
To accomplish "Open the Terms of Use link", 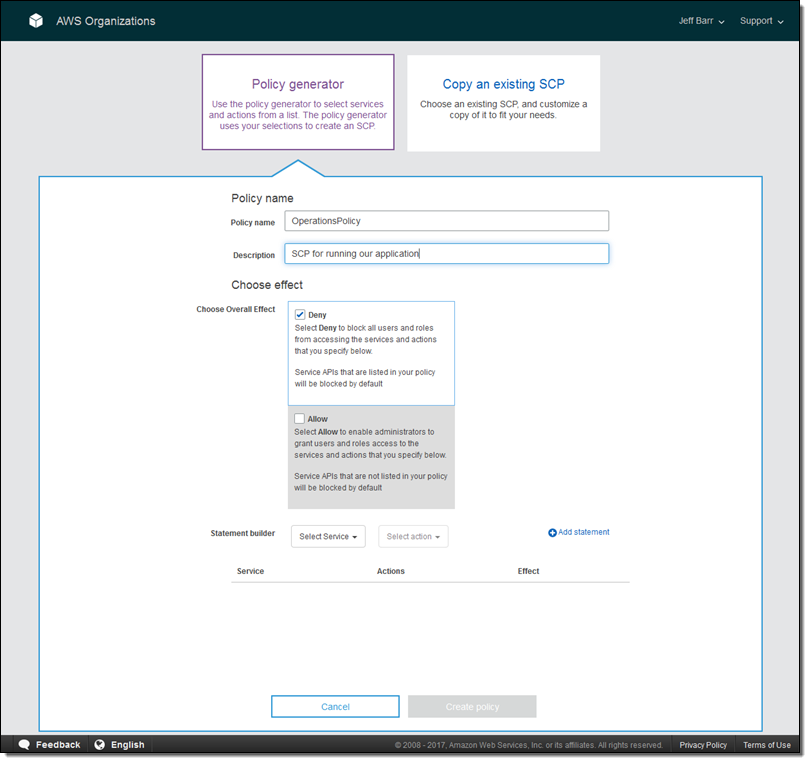I will pyautogui.click(x=766, y=745).
